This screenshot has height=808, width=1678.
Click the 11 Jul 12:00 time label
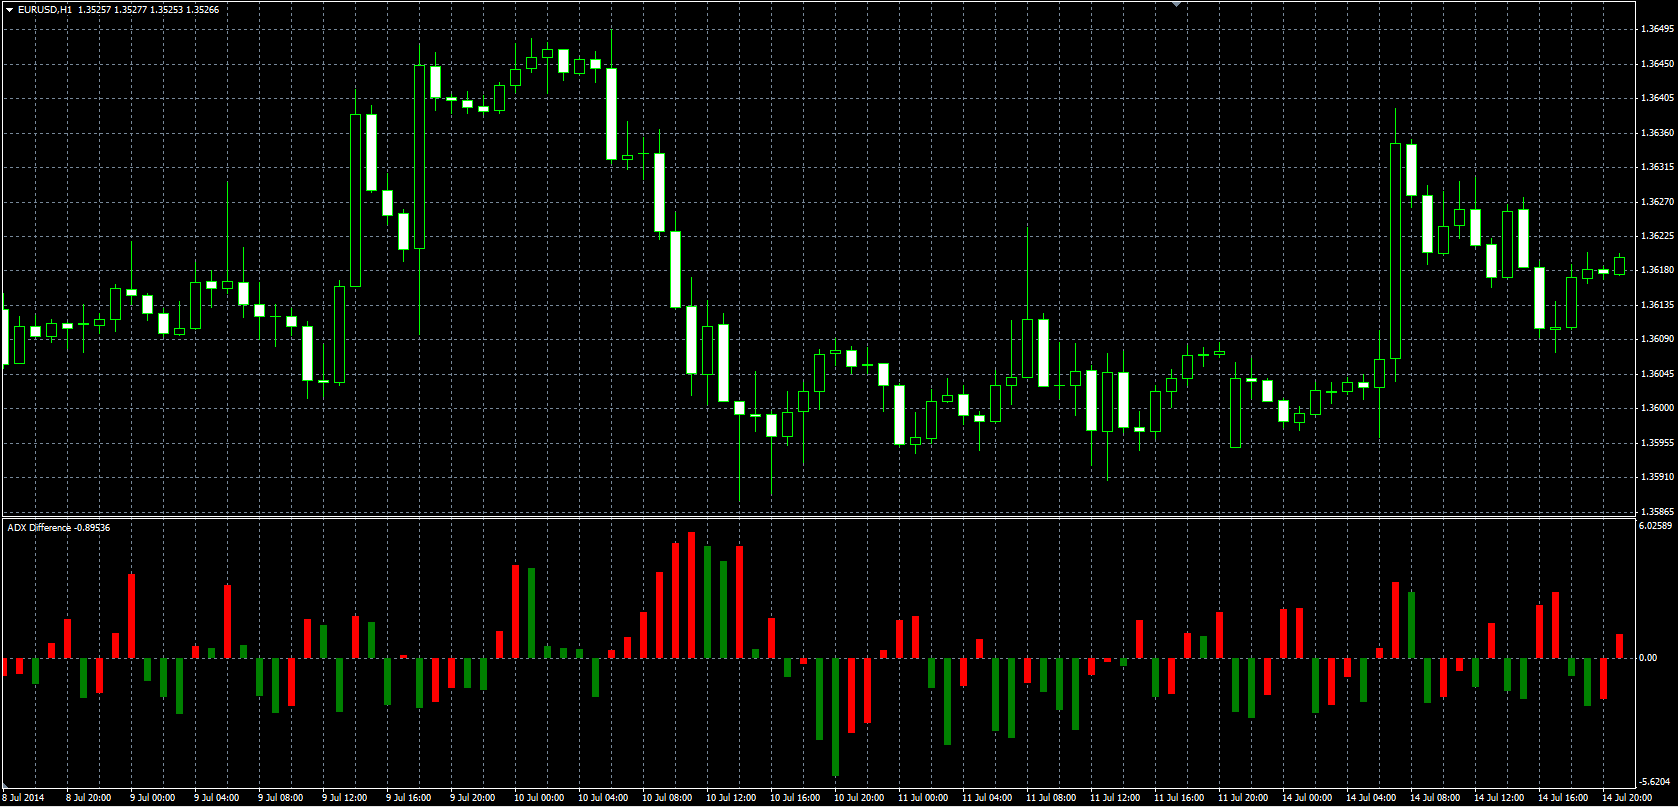(1115, 798)
